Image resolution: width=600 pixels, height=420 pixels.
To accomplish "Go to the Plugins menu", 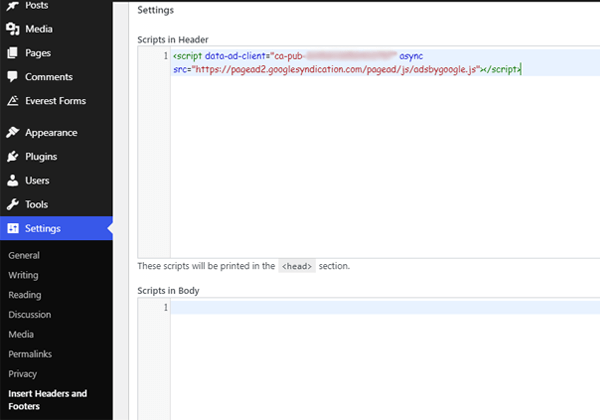I will click(x=56, y=156).
